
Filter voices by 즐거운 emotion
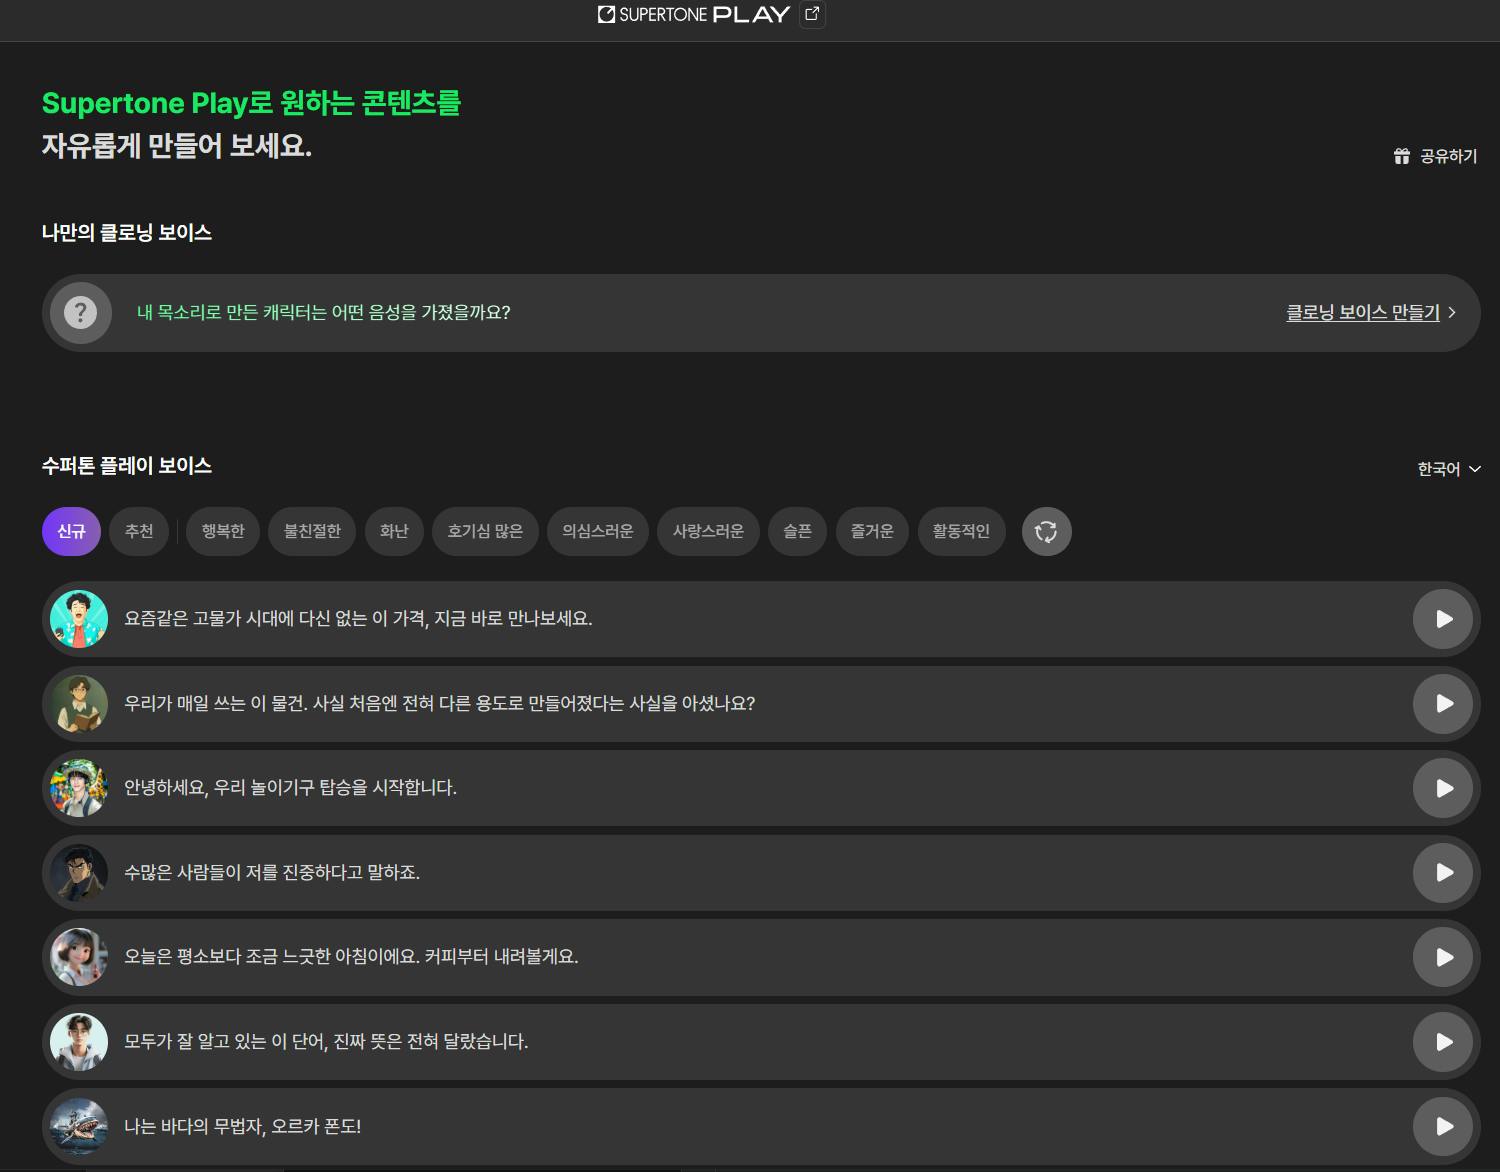point(872,531)
